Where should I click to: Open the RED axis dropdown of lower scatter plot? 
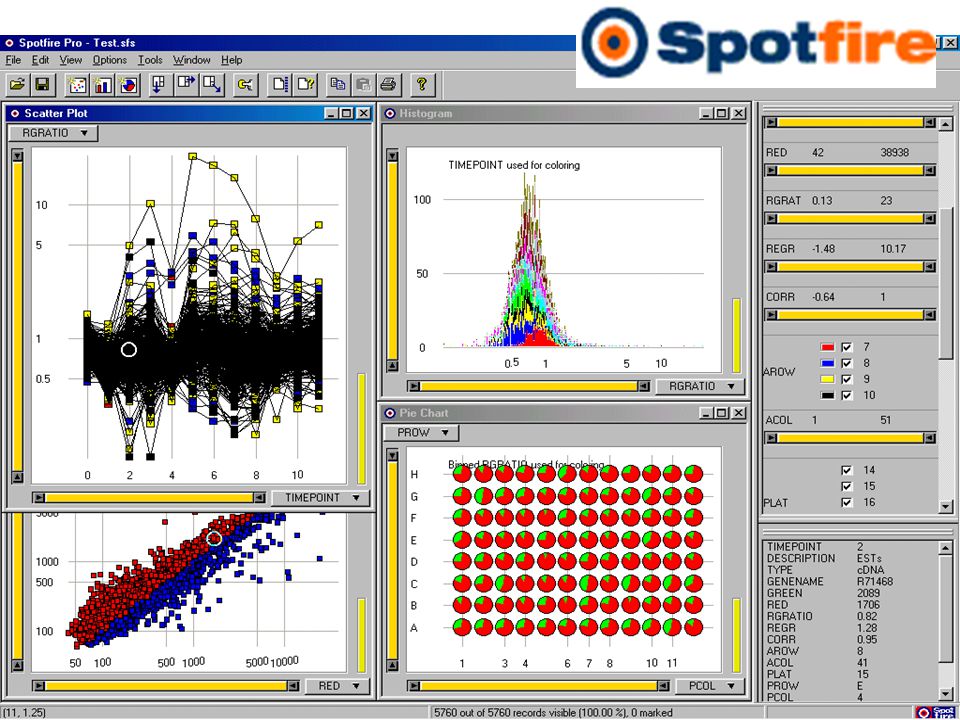click(x=337, y=686)
